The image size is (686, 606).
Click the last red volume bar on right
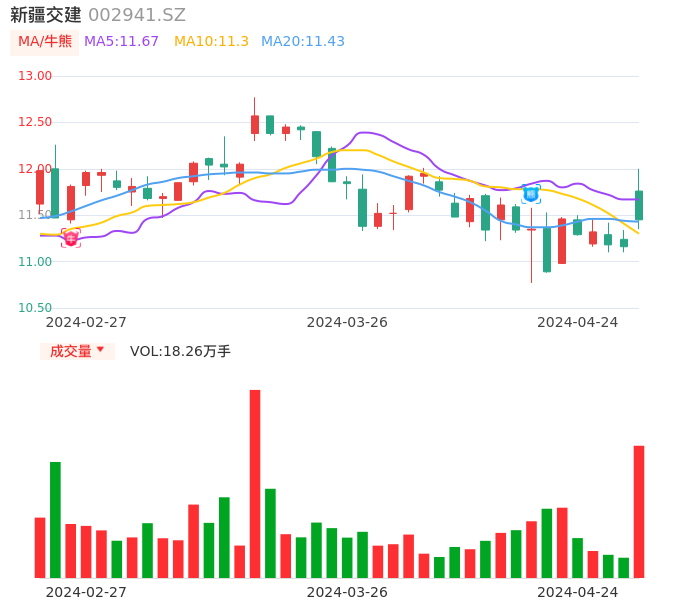pos(639,511)
